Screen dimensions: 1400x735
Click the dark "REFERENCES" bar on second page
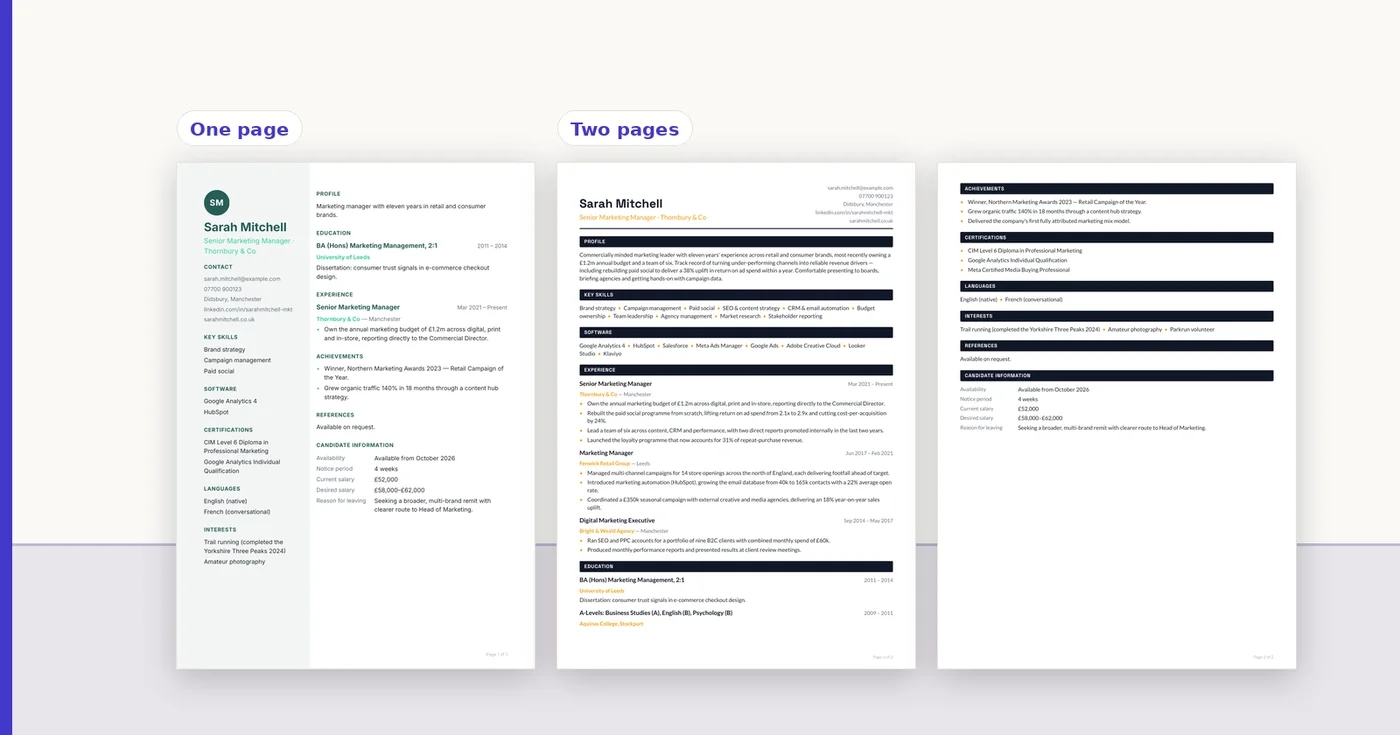coord(1117,346)
